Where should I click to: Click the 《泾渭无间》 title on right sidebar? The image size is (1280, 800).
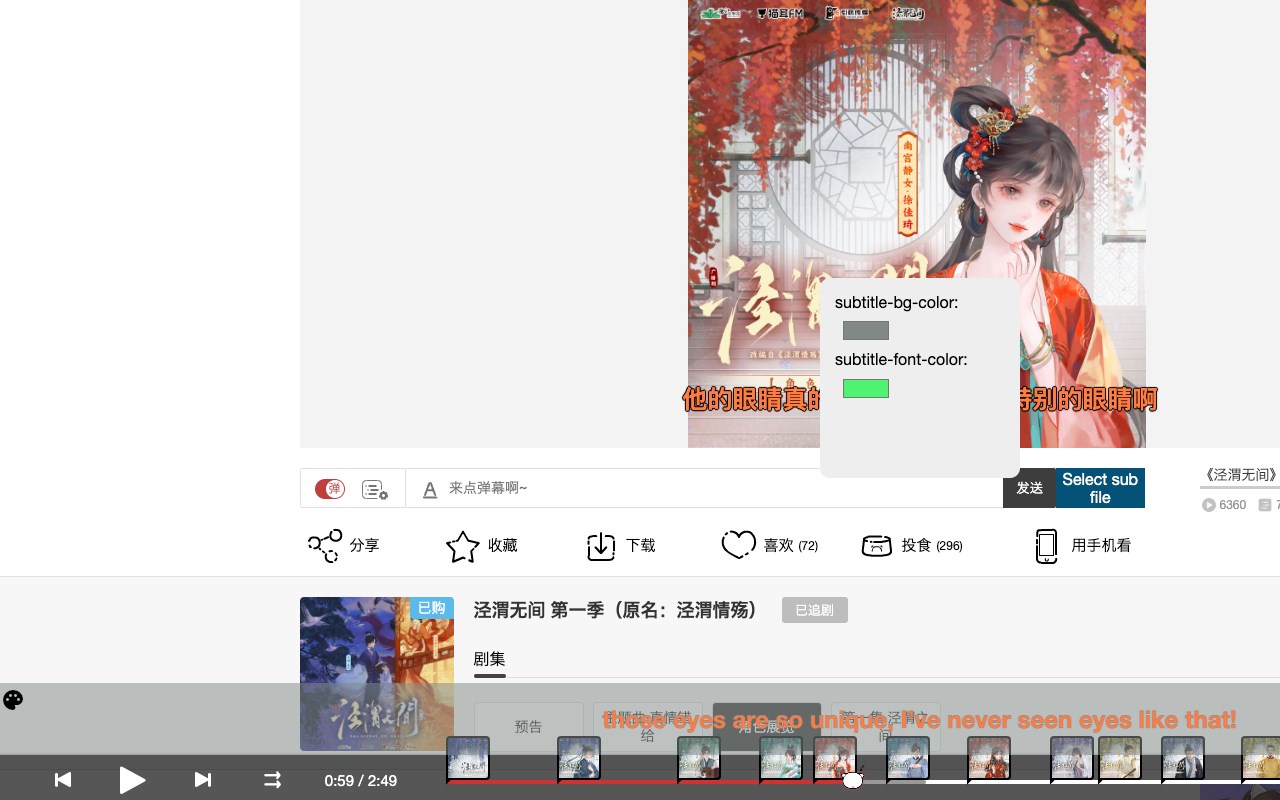(x=1240, y=475)
